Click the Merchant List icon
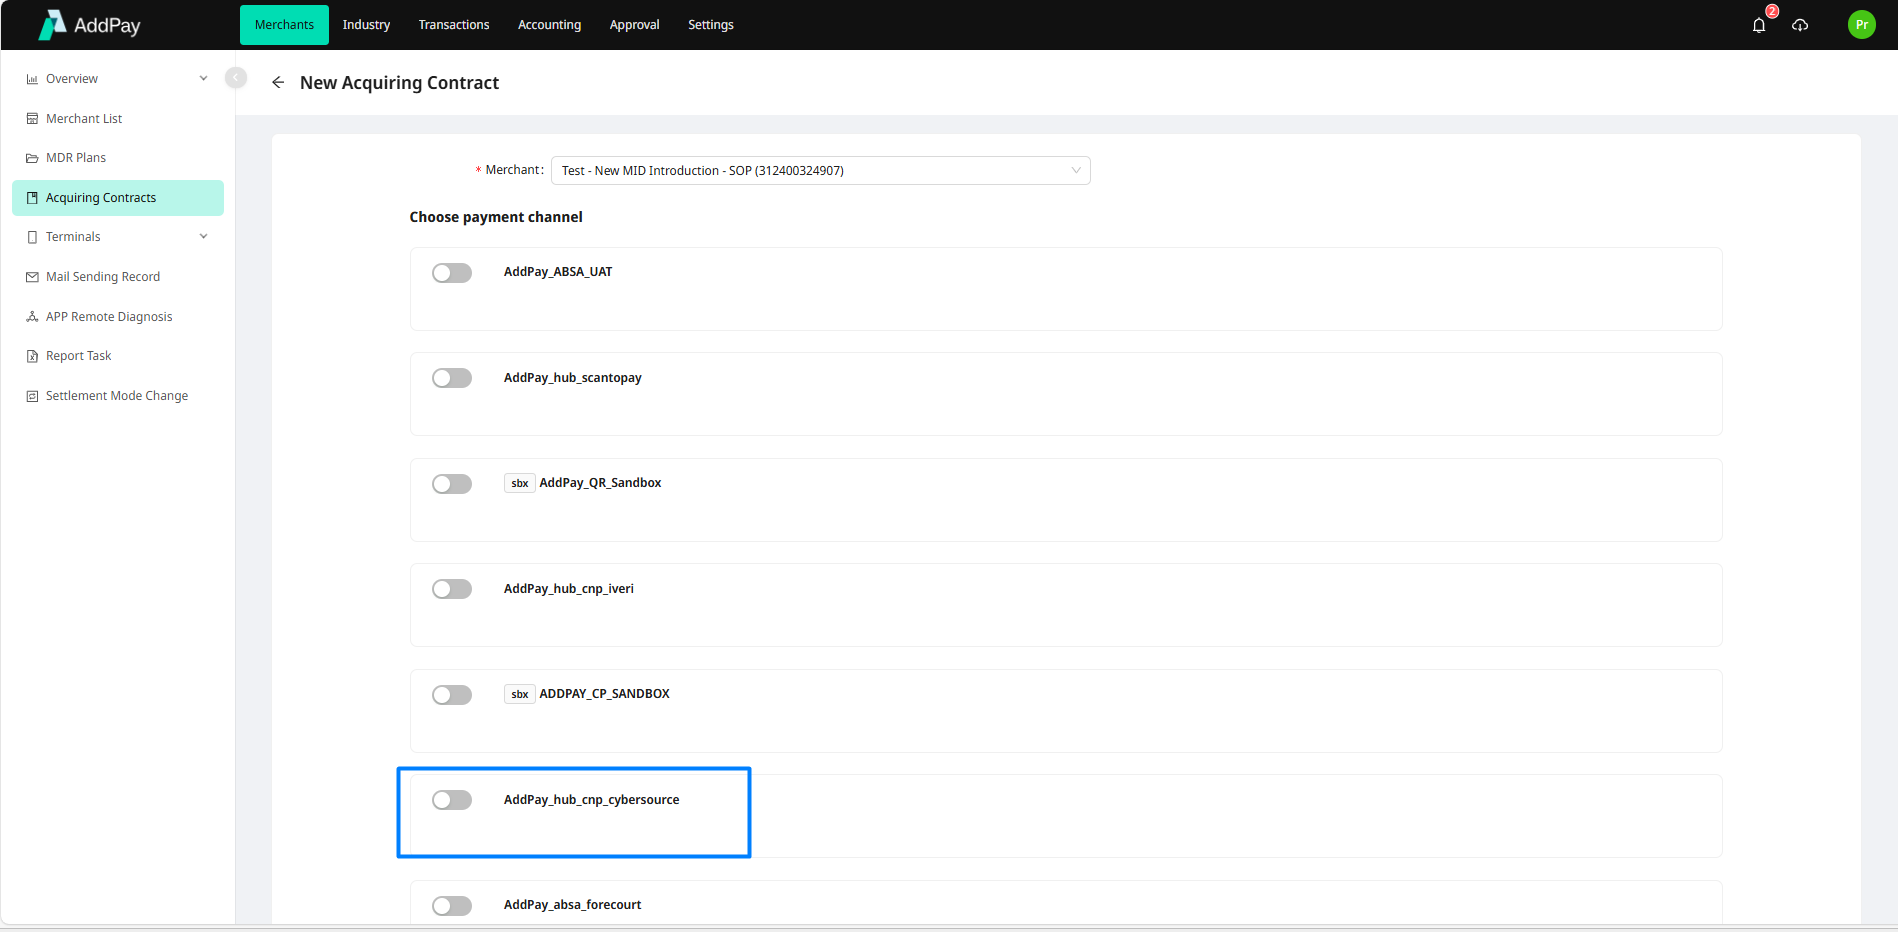 coord(32,119)
